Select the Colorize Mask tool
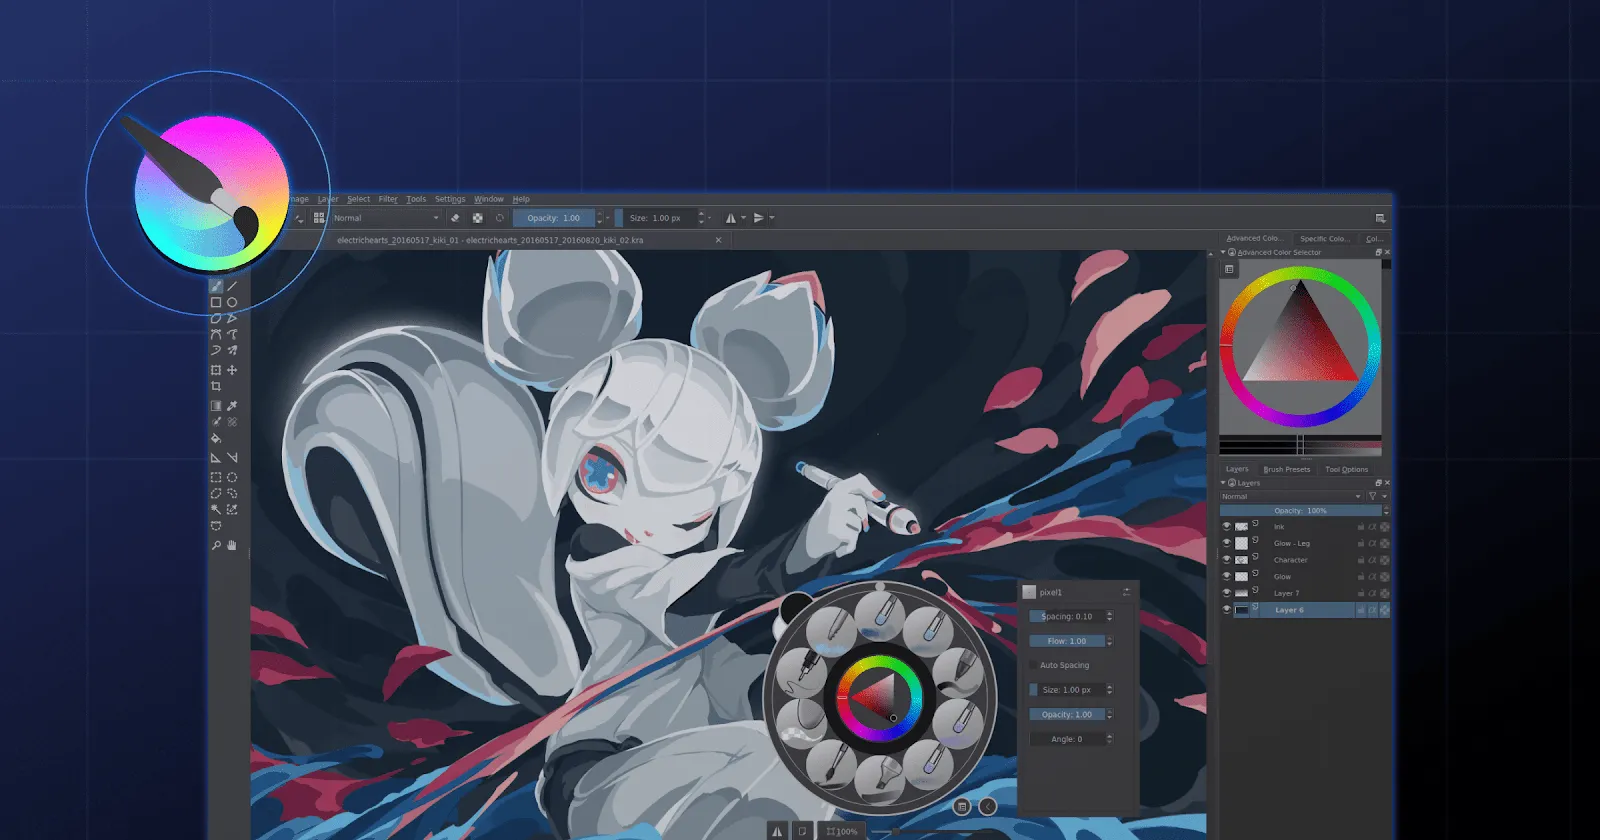Image resolution: width=1600 pixels, height=840 pixels. click(x=216, y=422)
